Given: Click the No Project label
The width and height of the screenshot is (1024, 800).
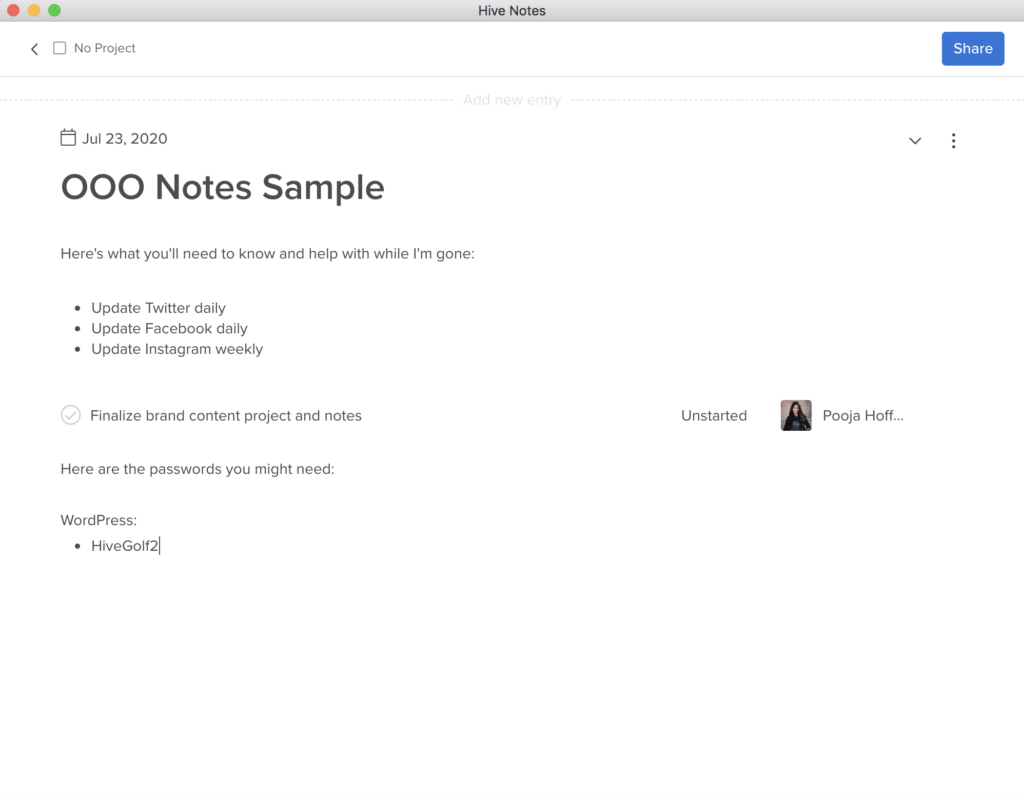Looking at the screenshot, I should click(x=105, y=48).
